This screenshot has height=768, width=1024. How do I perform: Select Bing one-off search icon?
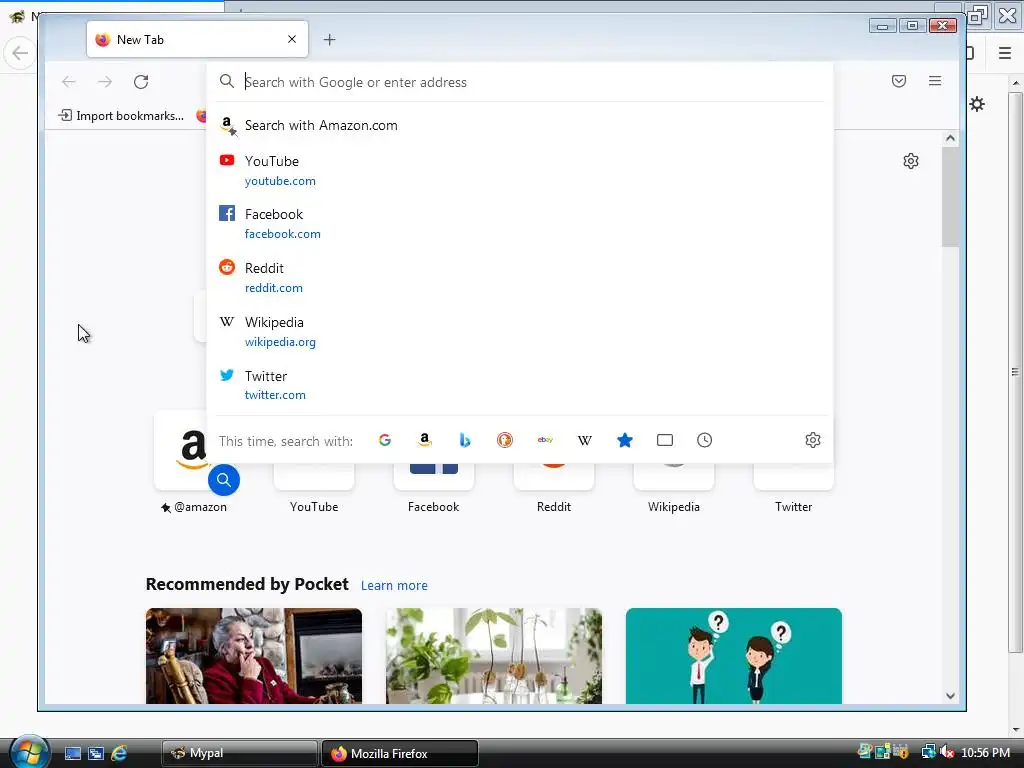tap(465, 440)
